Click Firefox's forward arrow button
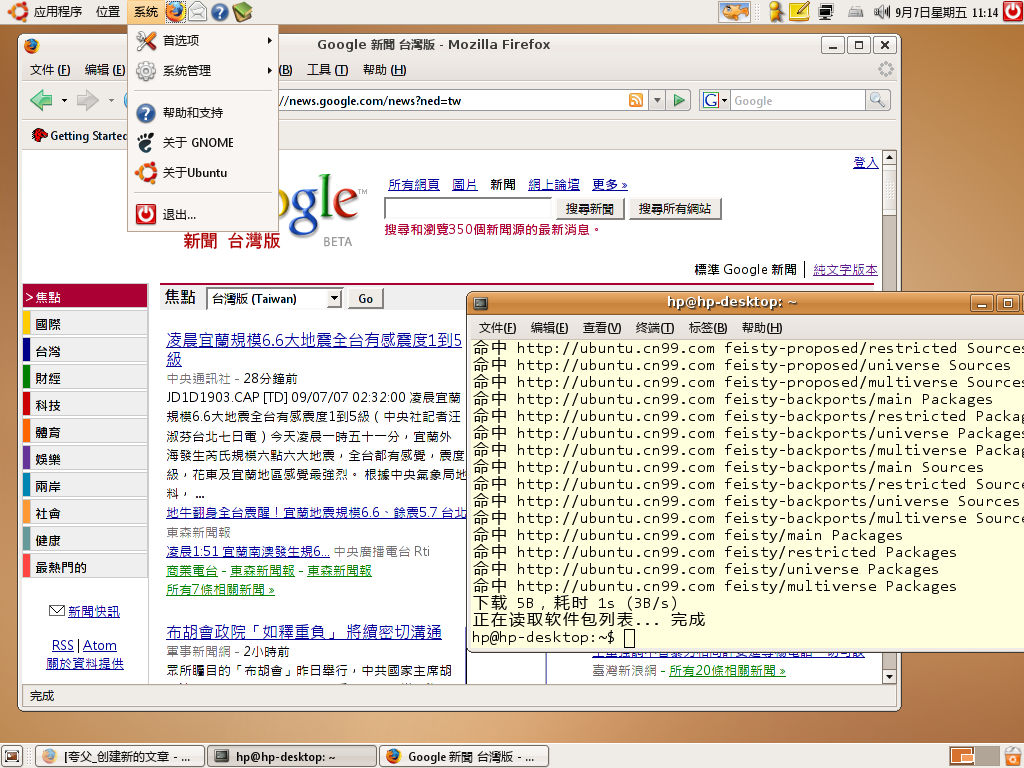The width and height of the screenshot is (1024, 768). [88, 100]
